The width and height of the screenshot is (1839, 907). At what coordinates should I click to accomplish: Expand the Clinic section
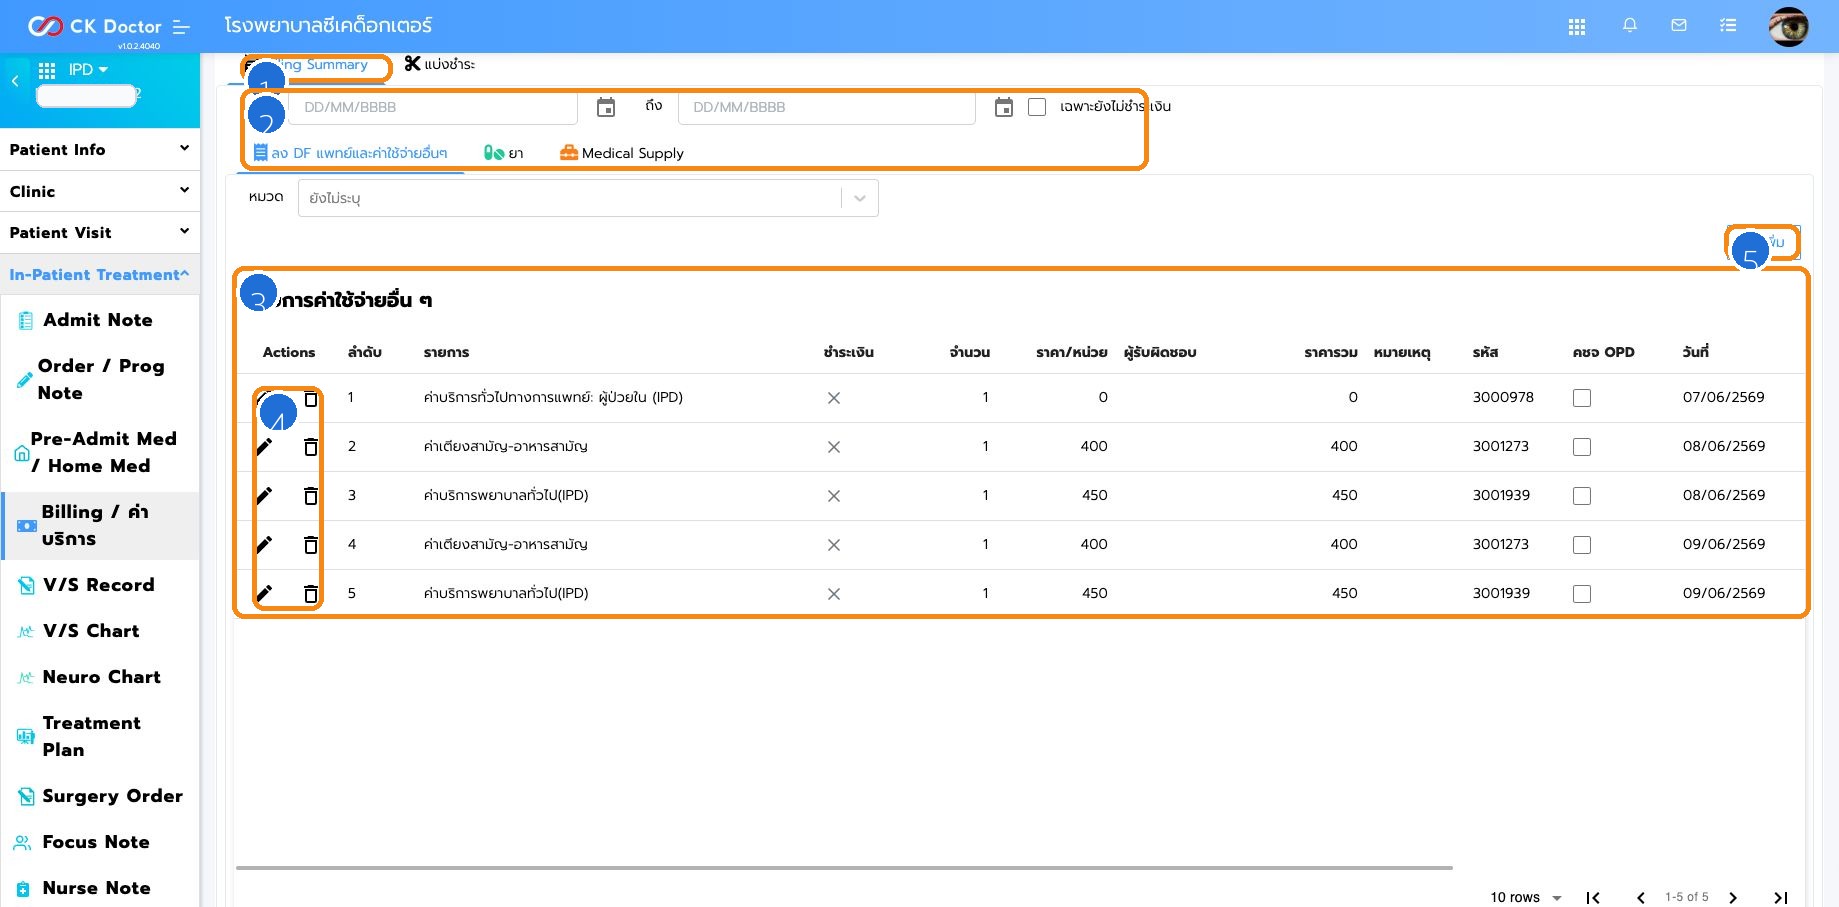pos(100,191)
